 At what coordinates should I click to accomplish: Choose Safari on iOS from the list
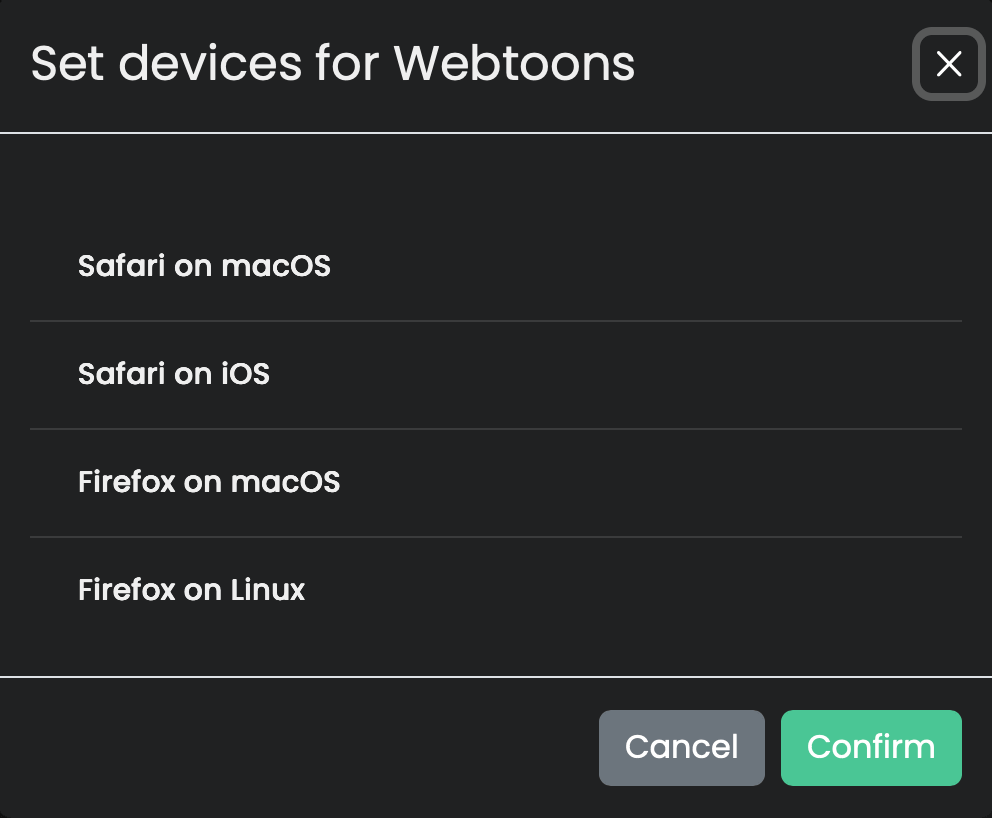173,373
